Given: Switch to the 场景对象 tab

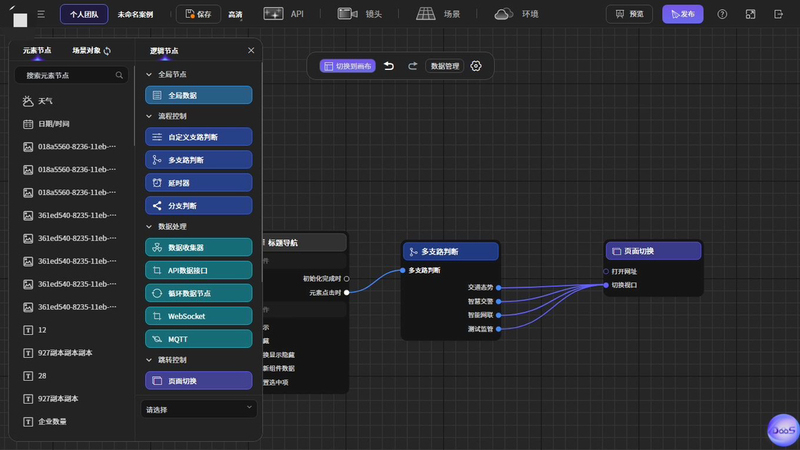Looking at the screenshot, I should (x=86, y=51).
